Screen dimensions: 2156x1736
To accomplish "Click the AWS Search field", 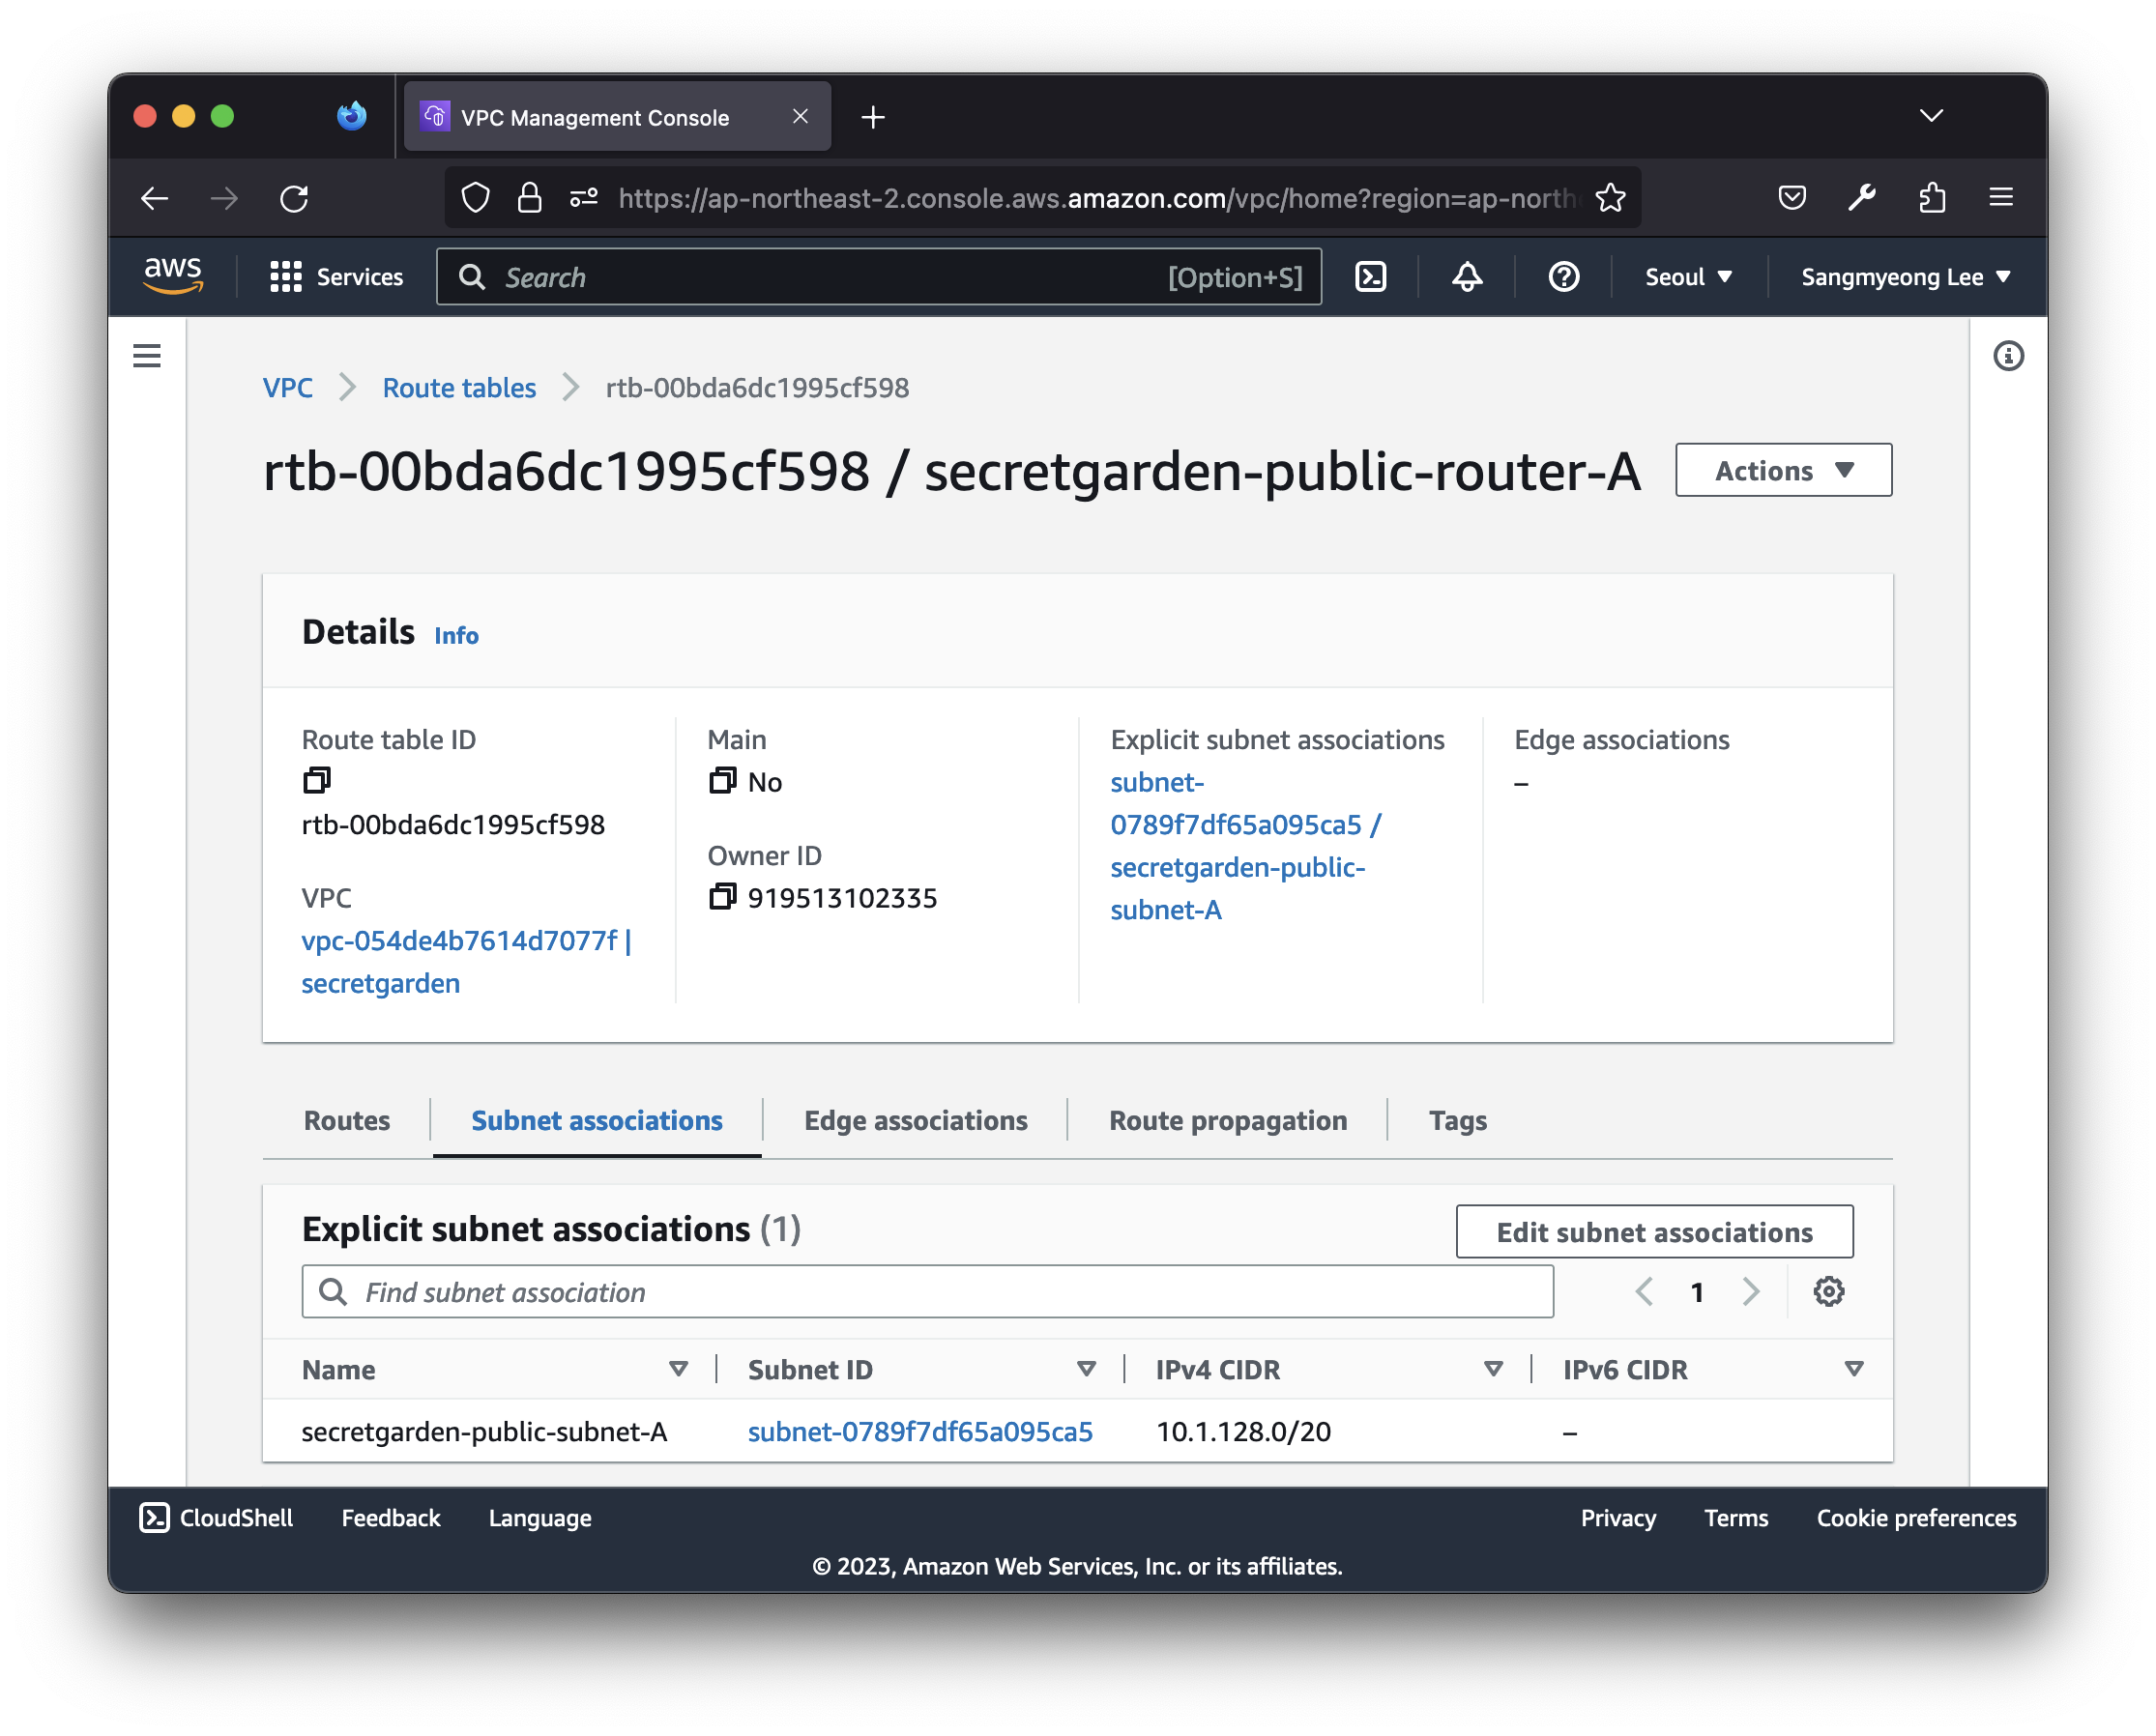I will point(879,277).
